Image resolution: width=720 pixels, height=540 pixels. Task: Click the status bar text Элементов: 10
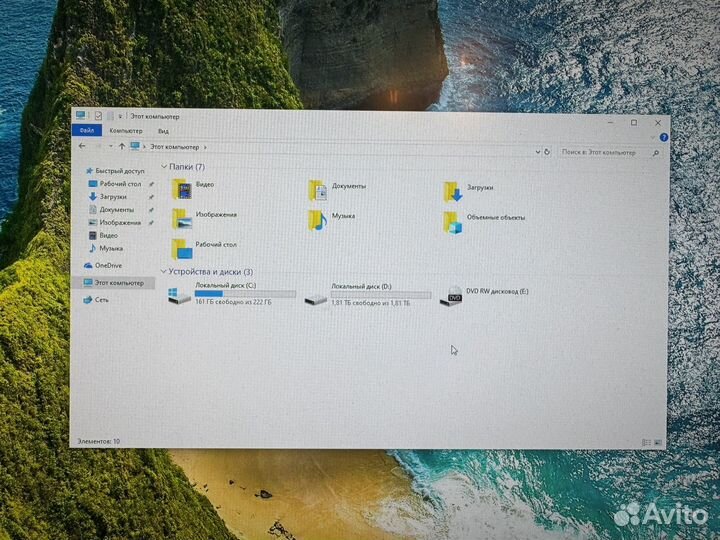click(98, 441)
